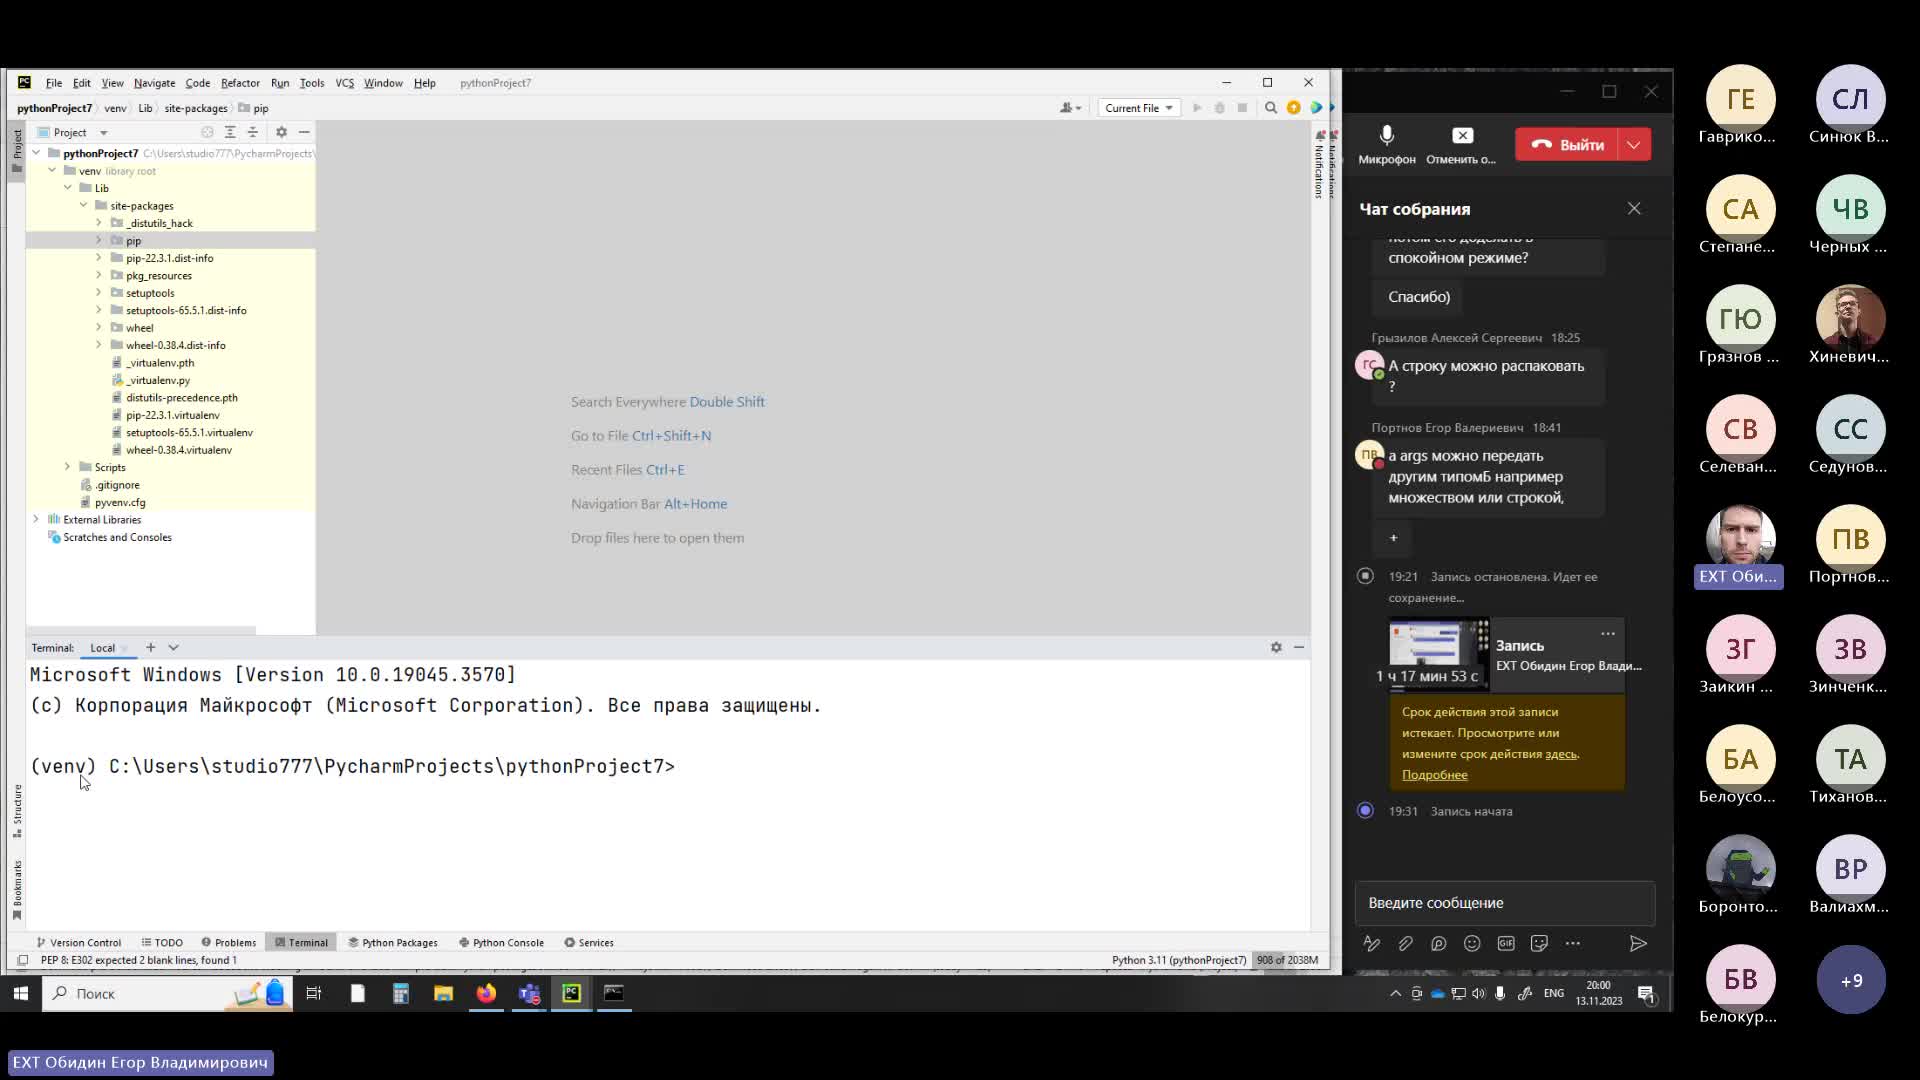Expand the setuptools folder
The width and height of the screenshot is (1920, 1080).
pos(98,293)
